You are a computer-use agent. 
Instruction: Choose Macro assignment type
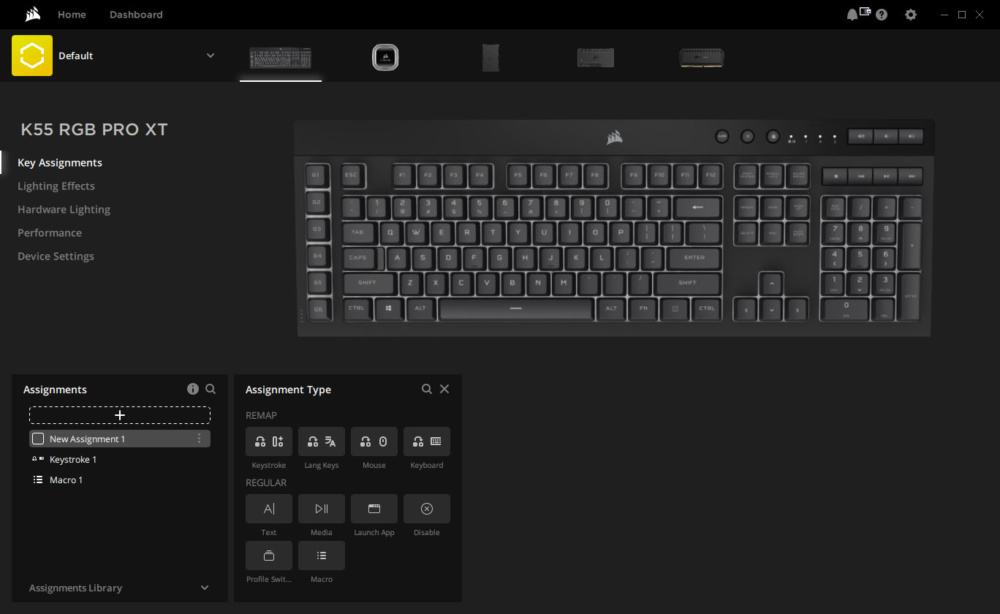321,556
